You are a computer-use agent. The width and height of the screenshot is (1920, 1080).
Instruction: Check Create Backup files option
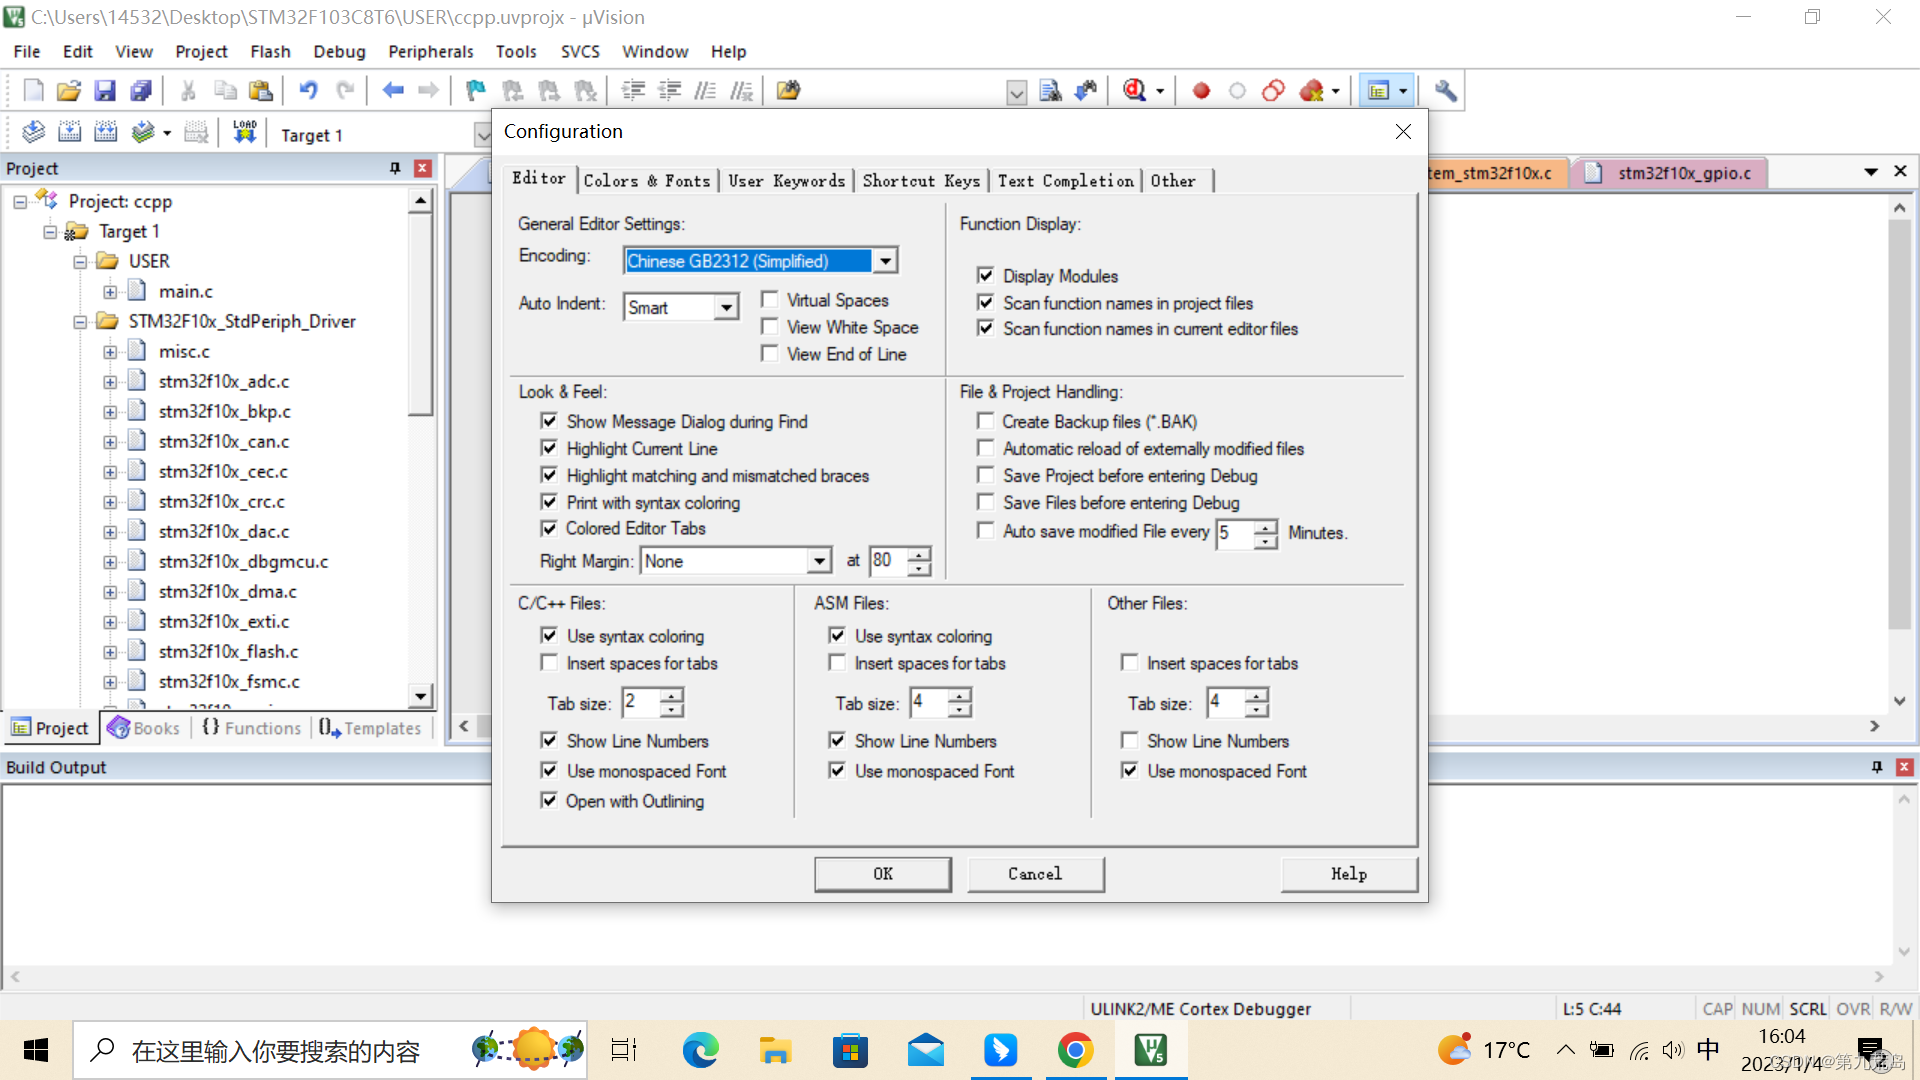coord(986,421)
